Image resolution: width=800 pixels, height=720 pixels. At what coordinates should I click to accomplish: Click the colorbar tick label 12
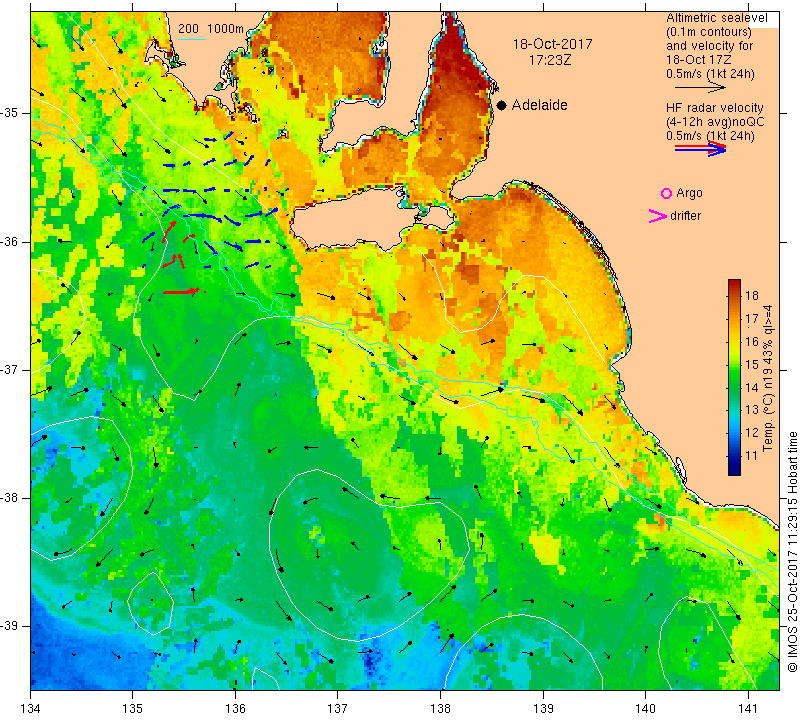point(752,433)
